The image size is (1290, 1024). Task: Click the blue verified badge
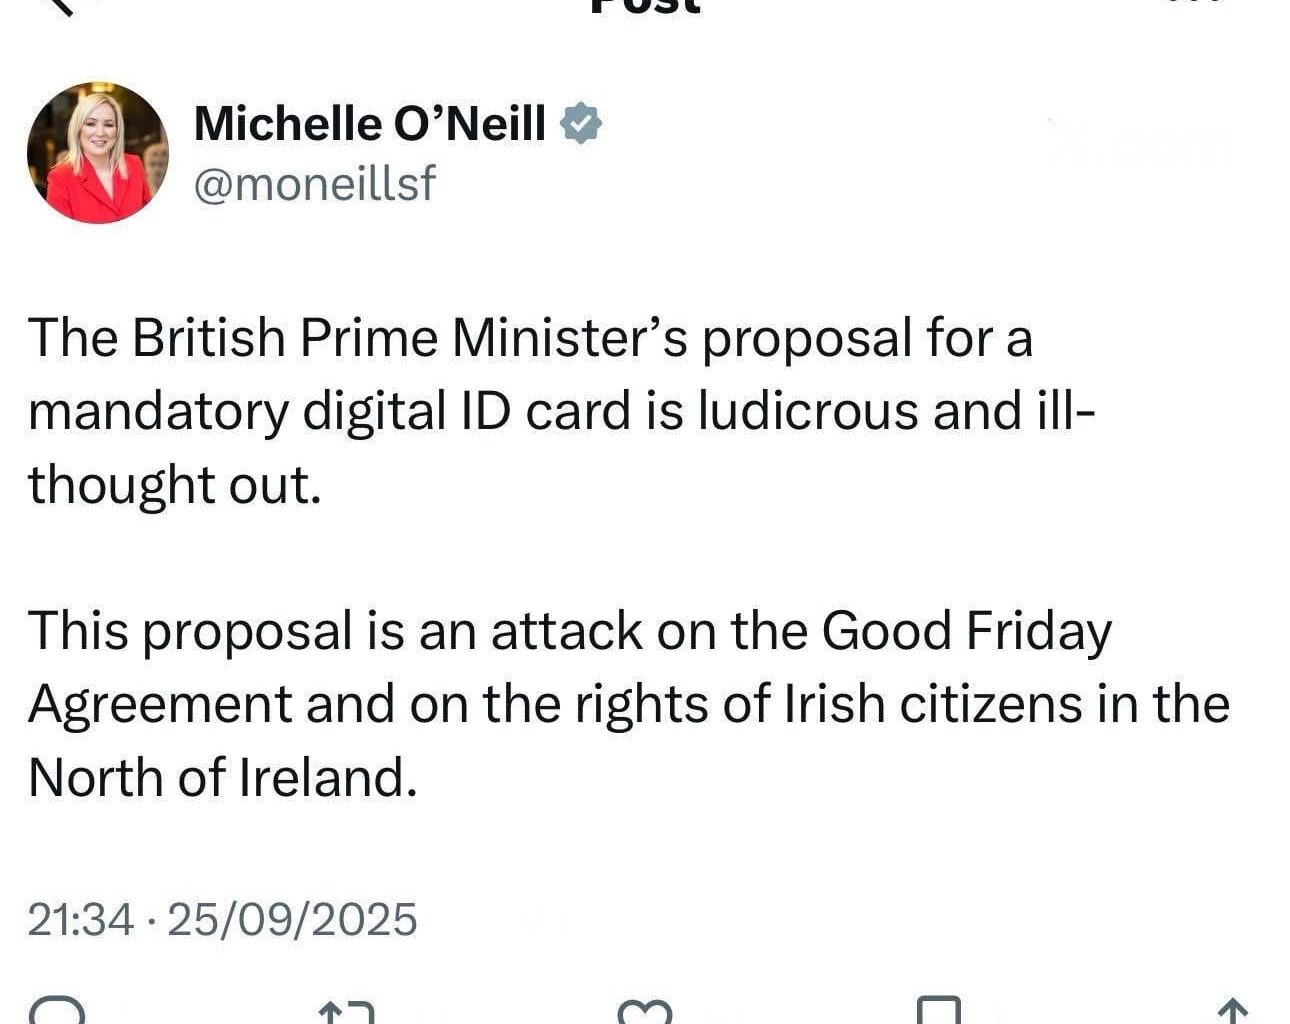581,124
